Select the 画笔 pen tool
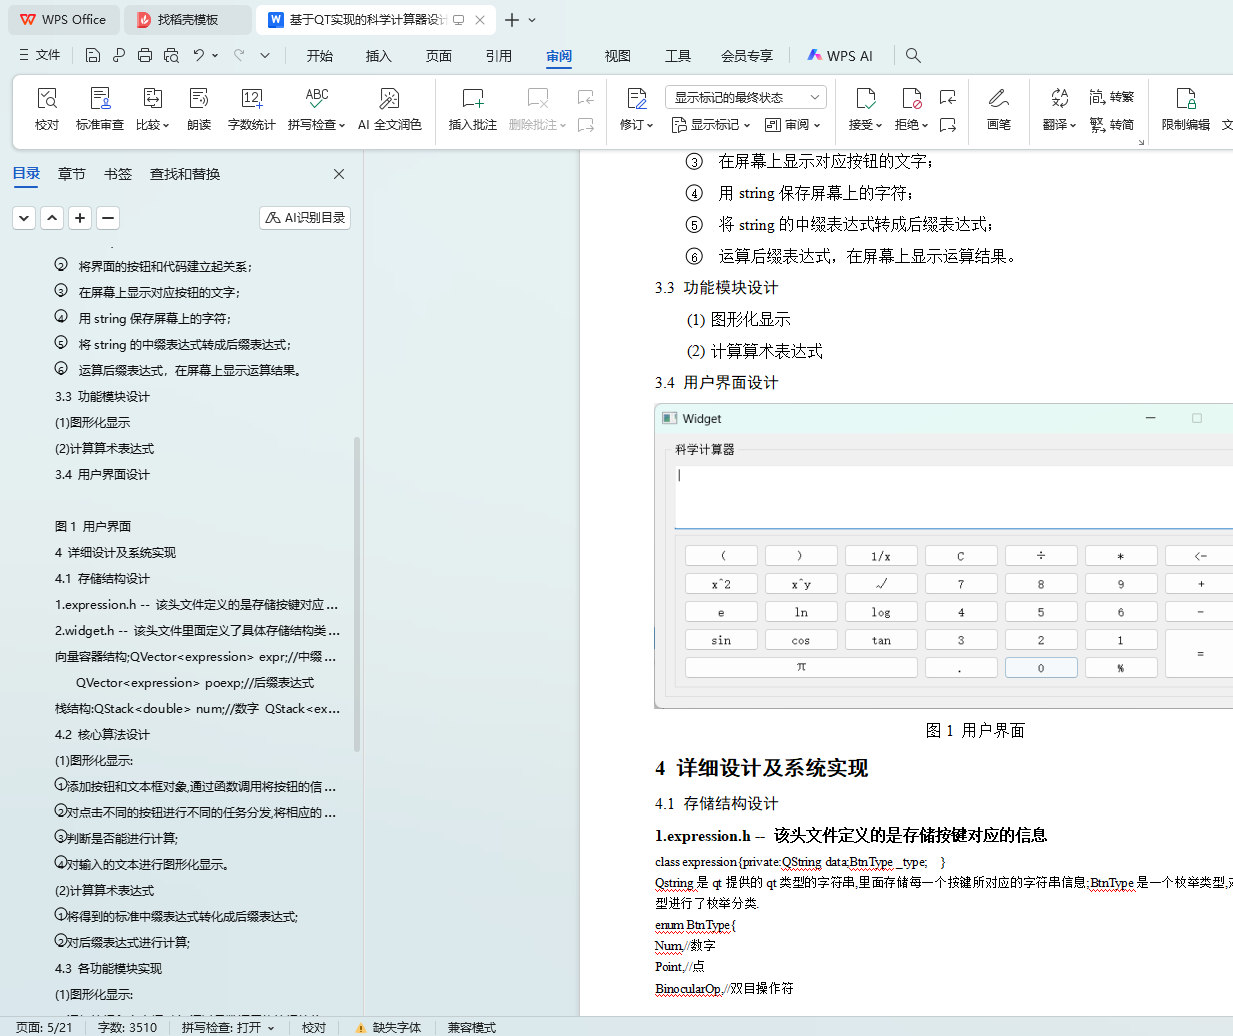1233x1036 pixels. click(x=998, y=108)
